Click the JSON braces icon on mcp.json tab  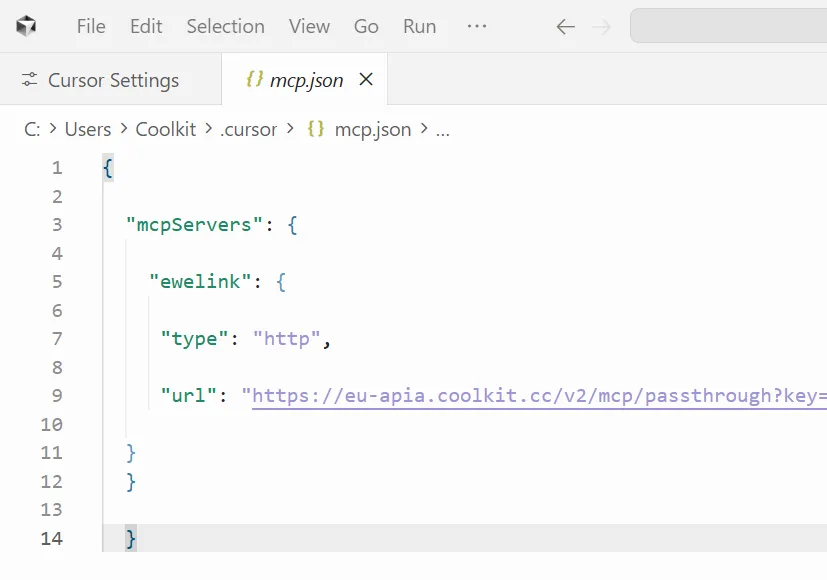(254, 80)
